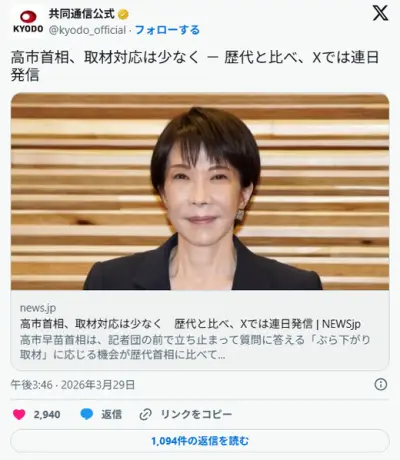
Task: Open the NEWSjp article card title
Action: (190, 324)
